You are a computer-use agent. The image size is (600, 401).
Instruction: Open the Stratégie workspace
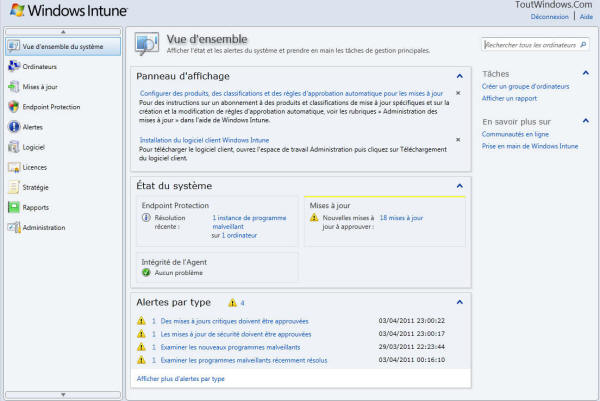tap(35, 187)
